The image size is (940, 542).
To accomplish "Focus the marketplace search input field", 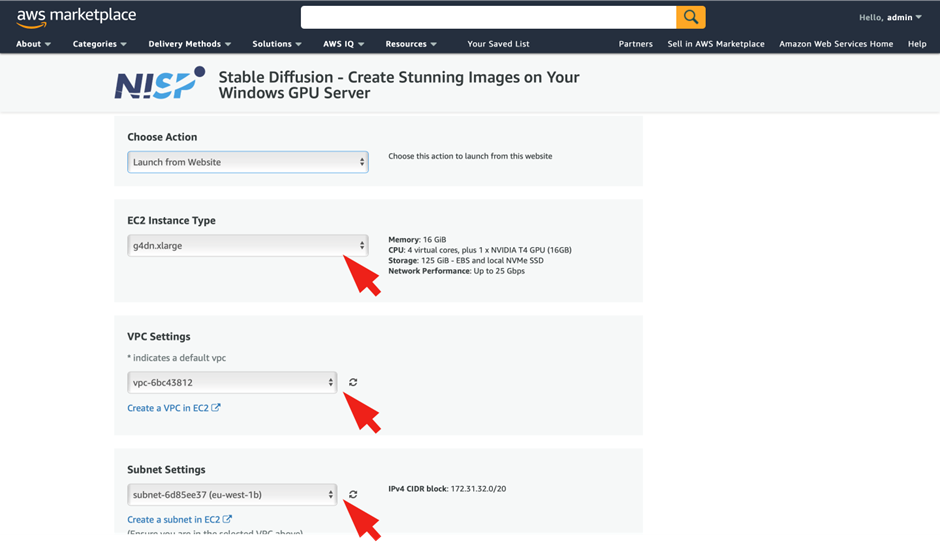I will tap(489, 17).
